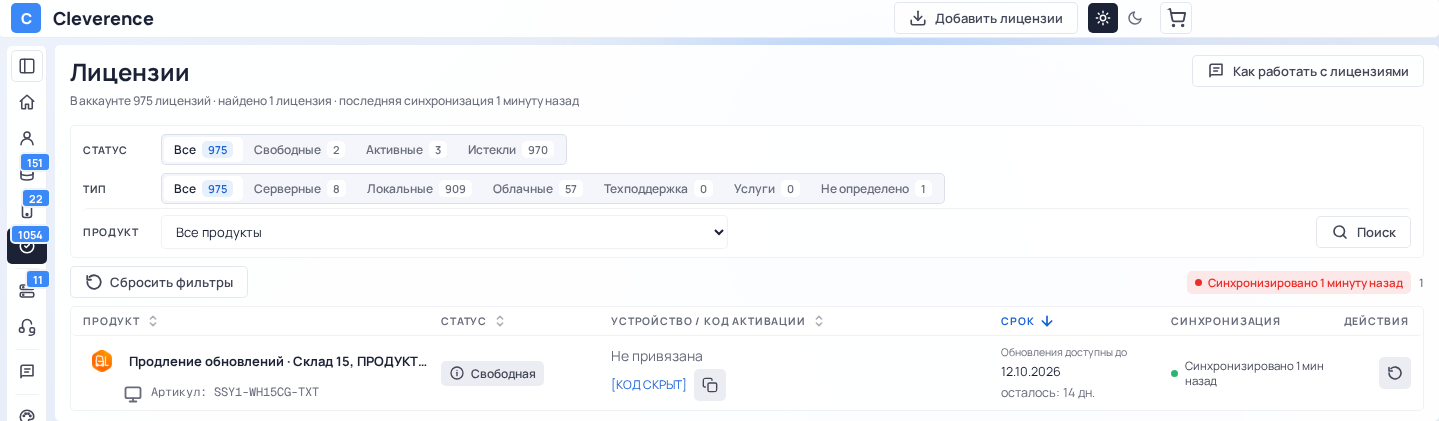Filter status by Все 975
Screen dimensions: 1439x421
pyautogui.click(x=203, y=150)
